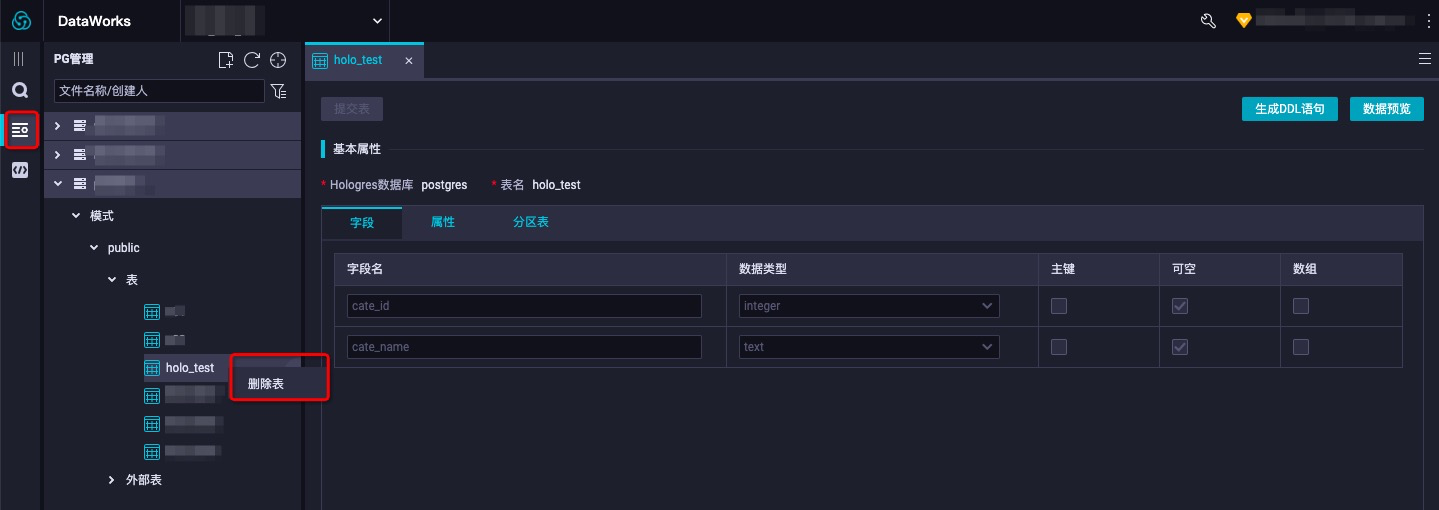This screenshot has height=510, width=1439.
Task: Switch to the 属性 tab
Action: [x=443, y=222]
